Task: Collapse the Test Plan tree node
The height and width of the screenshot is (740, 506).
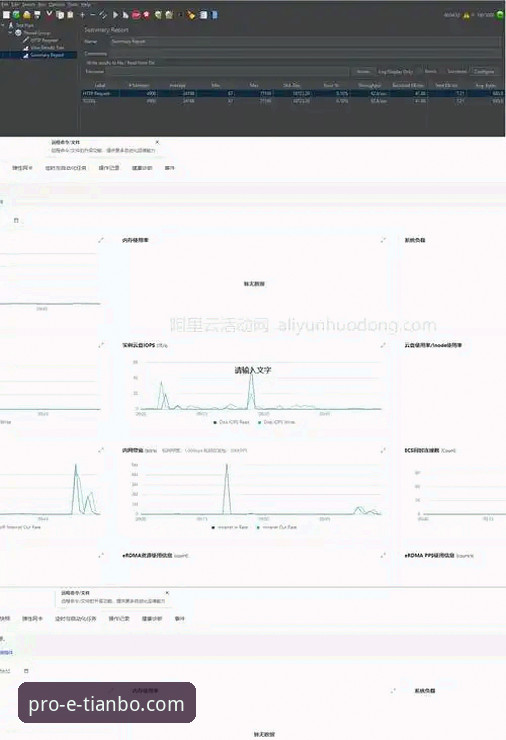Action: (x=3, y=25)
